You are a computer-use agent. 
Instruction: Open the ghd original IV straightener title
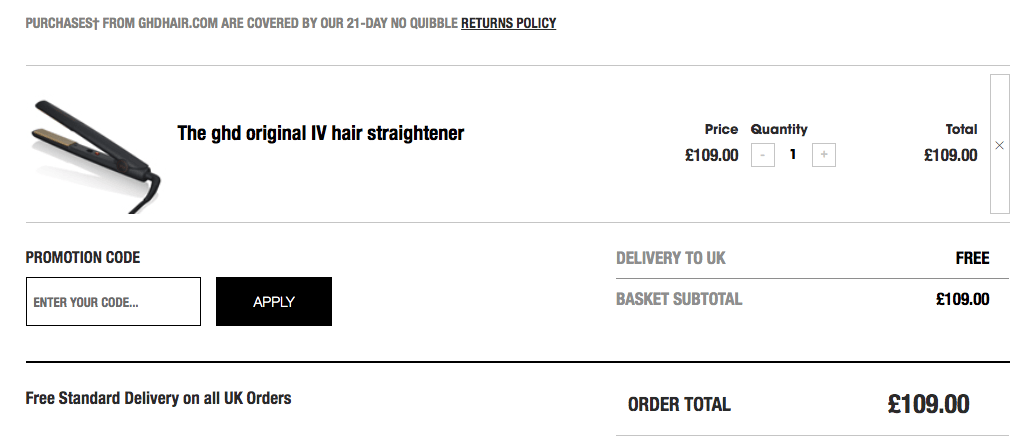(320, 133)
